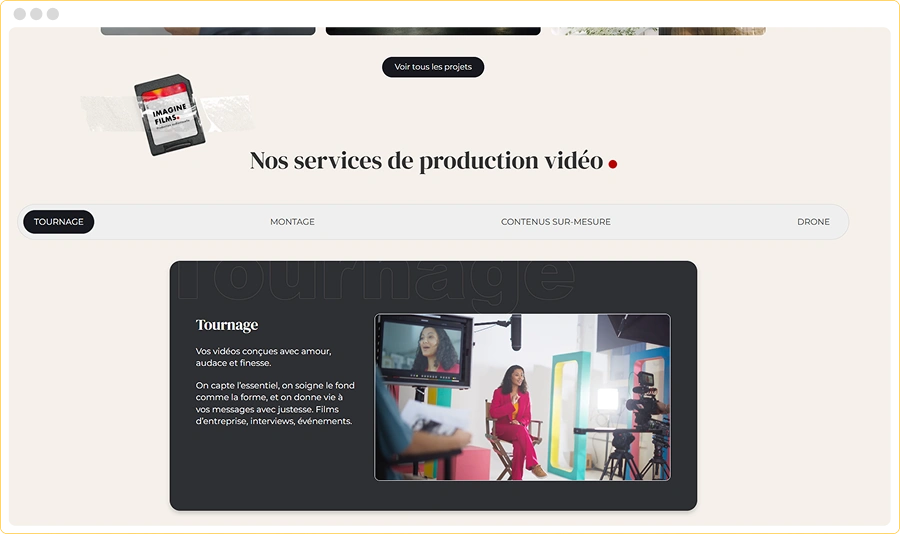Switch to the DRONE tab

coord(813,222)
